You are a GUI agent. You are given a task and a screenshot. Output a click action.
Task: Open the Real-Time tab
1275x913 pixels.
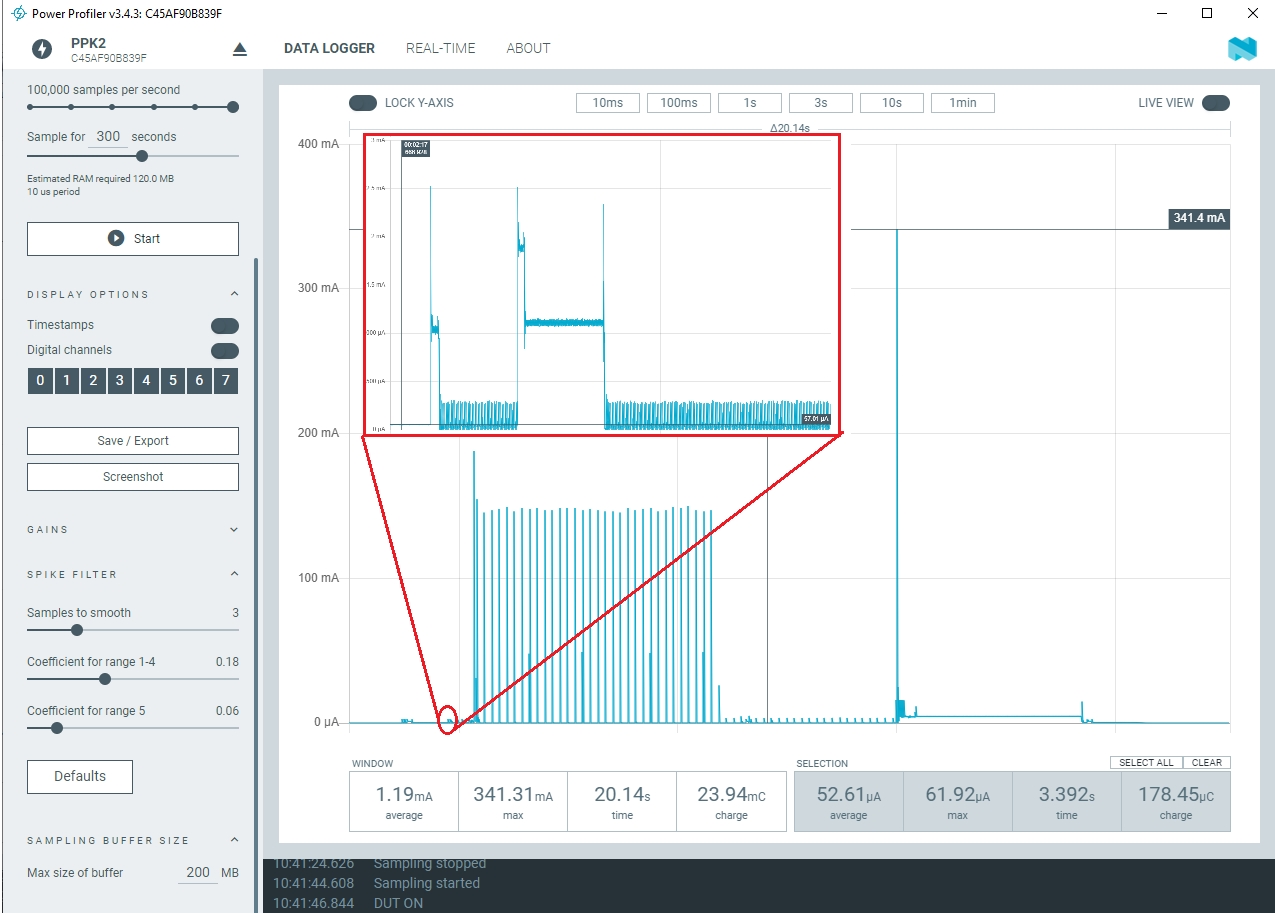tap(440, 48)
